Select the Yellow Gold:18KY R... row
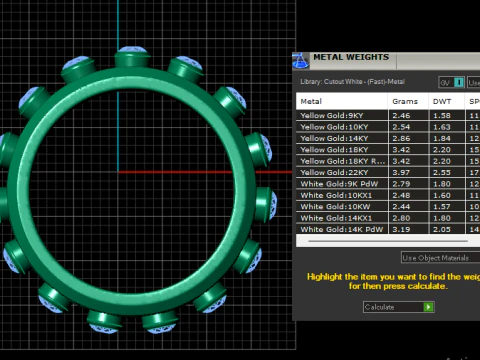This screenshot has height=360, width=480. (x=388, y=161)
